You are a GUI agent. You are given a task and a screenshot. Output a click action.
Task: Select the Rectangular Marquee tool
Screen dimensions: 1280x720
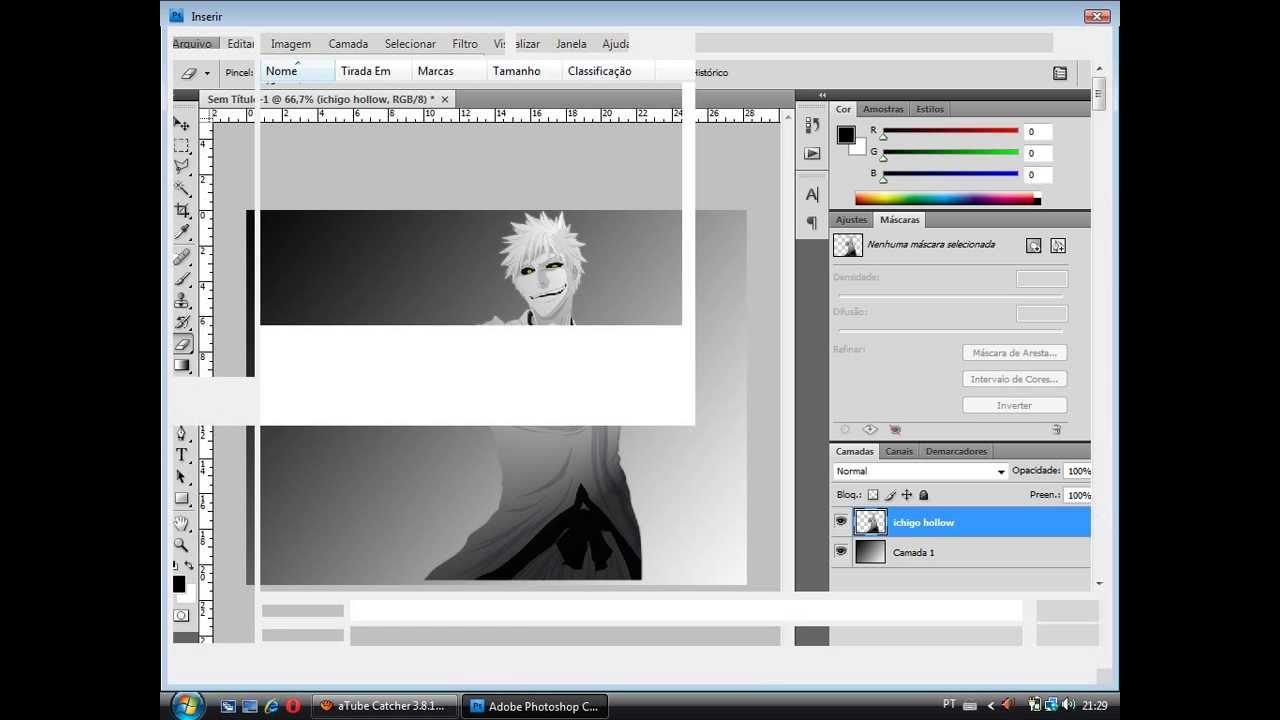pos(182,146)
